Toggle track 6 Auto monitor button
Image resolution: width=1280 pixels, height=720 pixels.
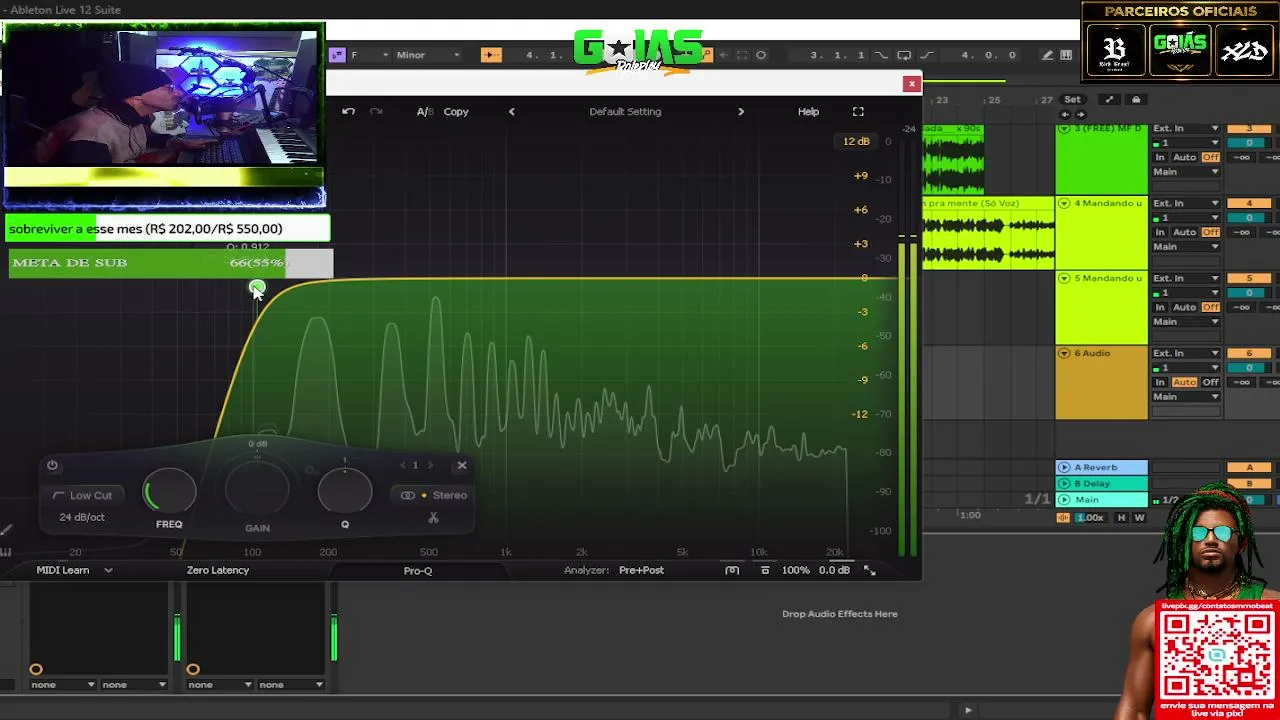click(x=1184, y=382)
